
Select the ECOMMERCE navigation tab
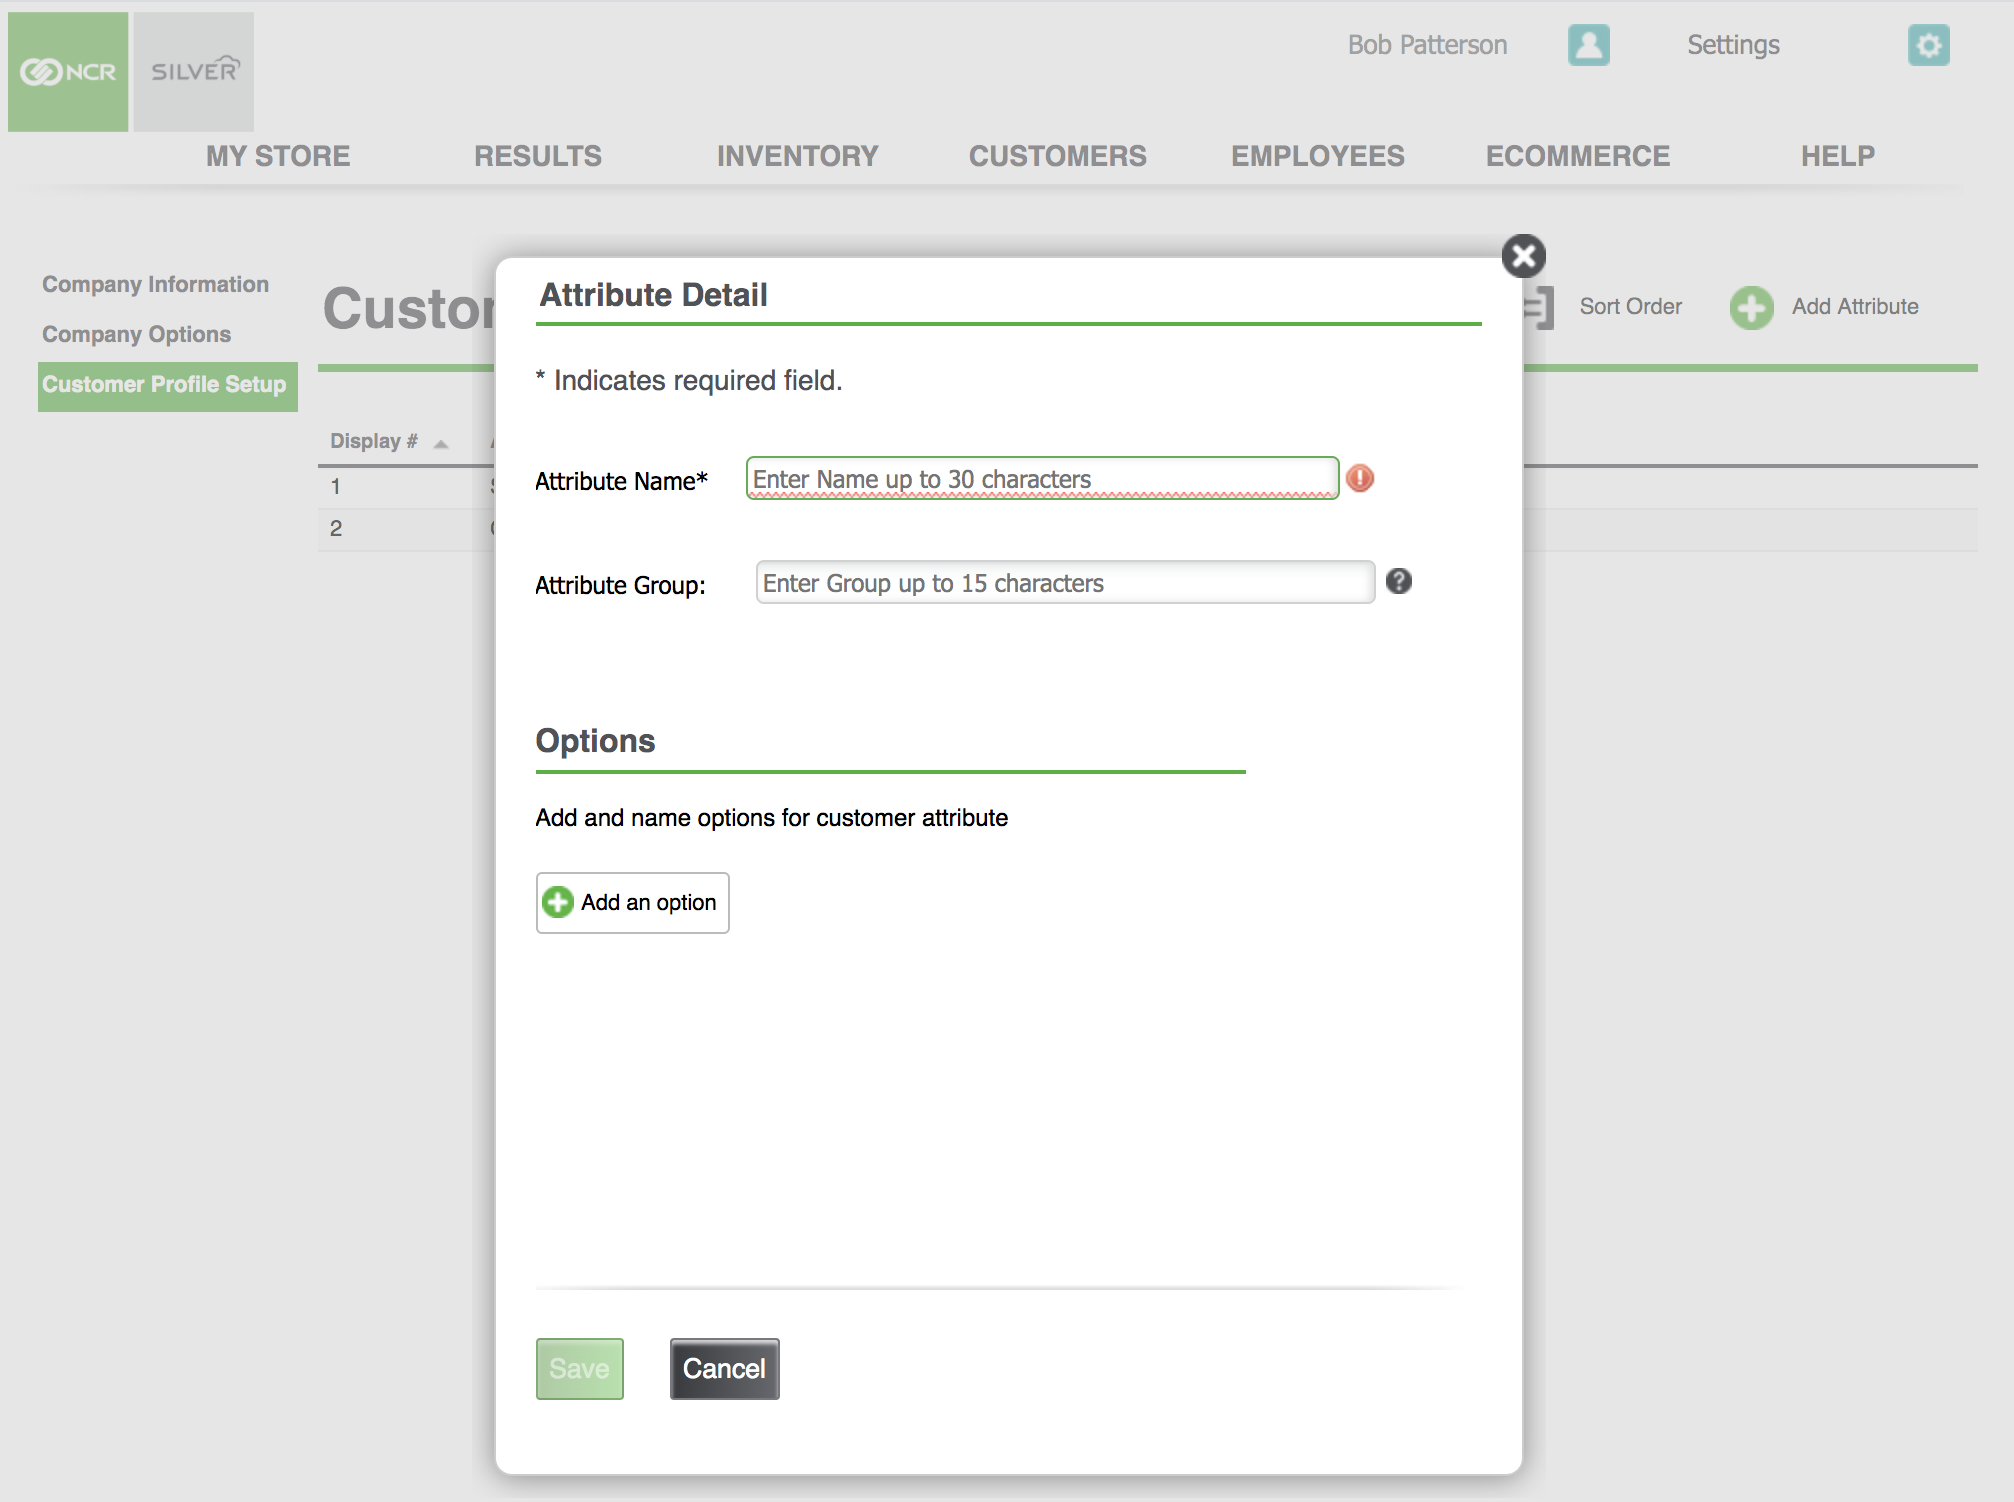click(x=1577, y=155)
